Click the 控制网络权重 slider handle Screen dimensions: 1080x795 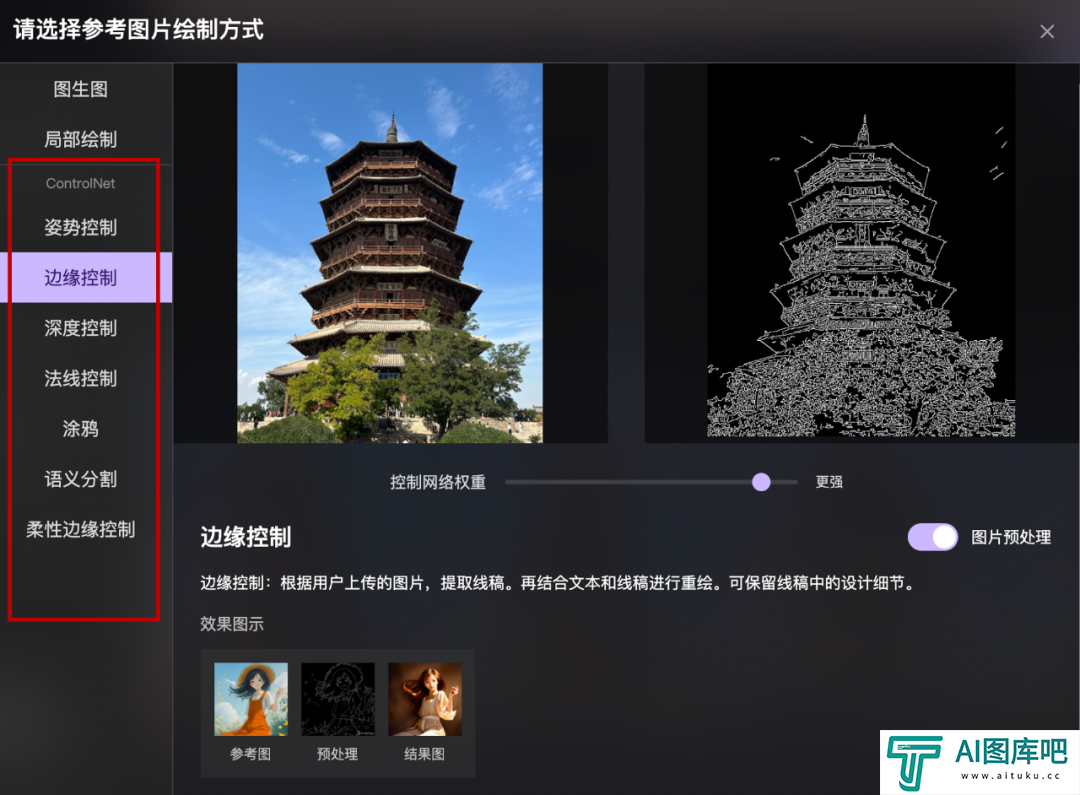pyautogui.click(x=761, y=482)
